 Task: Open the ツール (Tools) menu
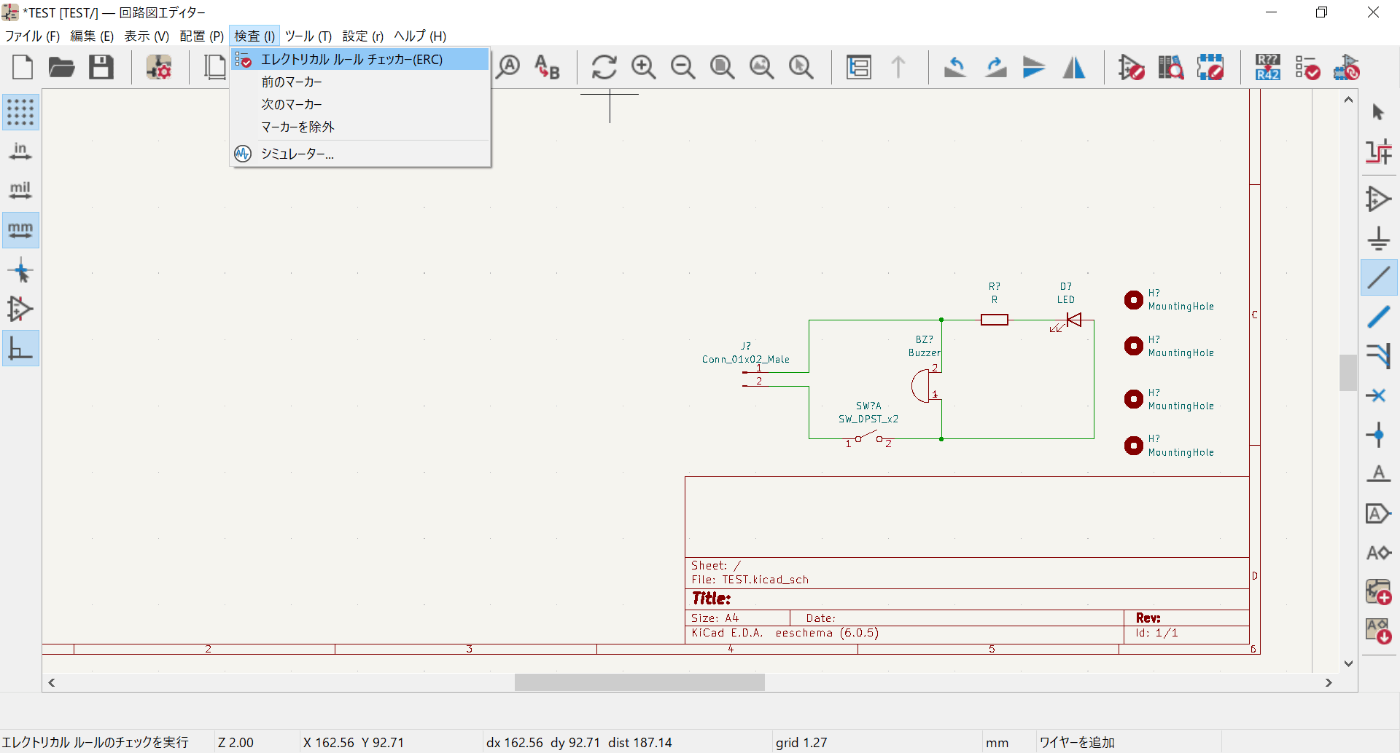click(x=309, y=36)
